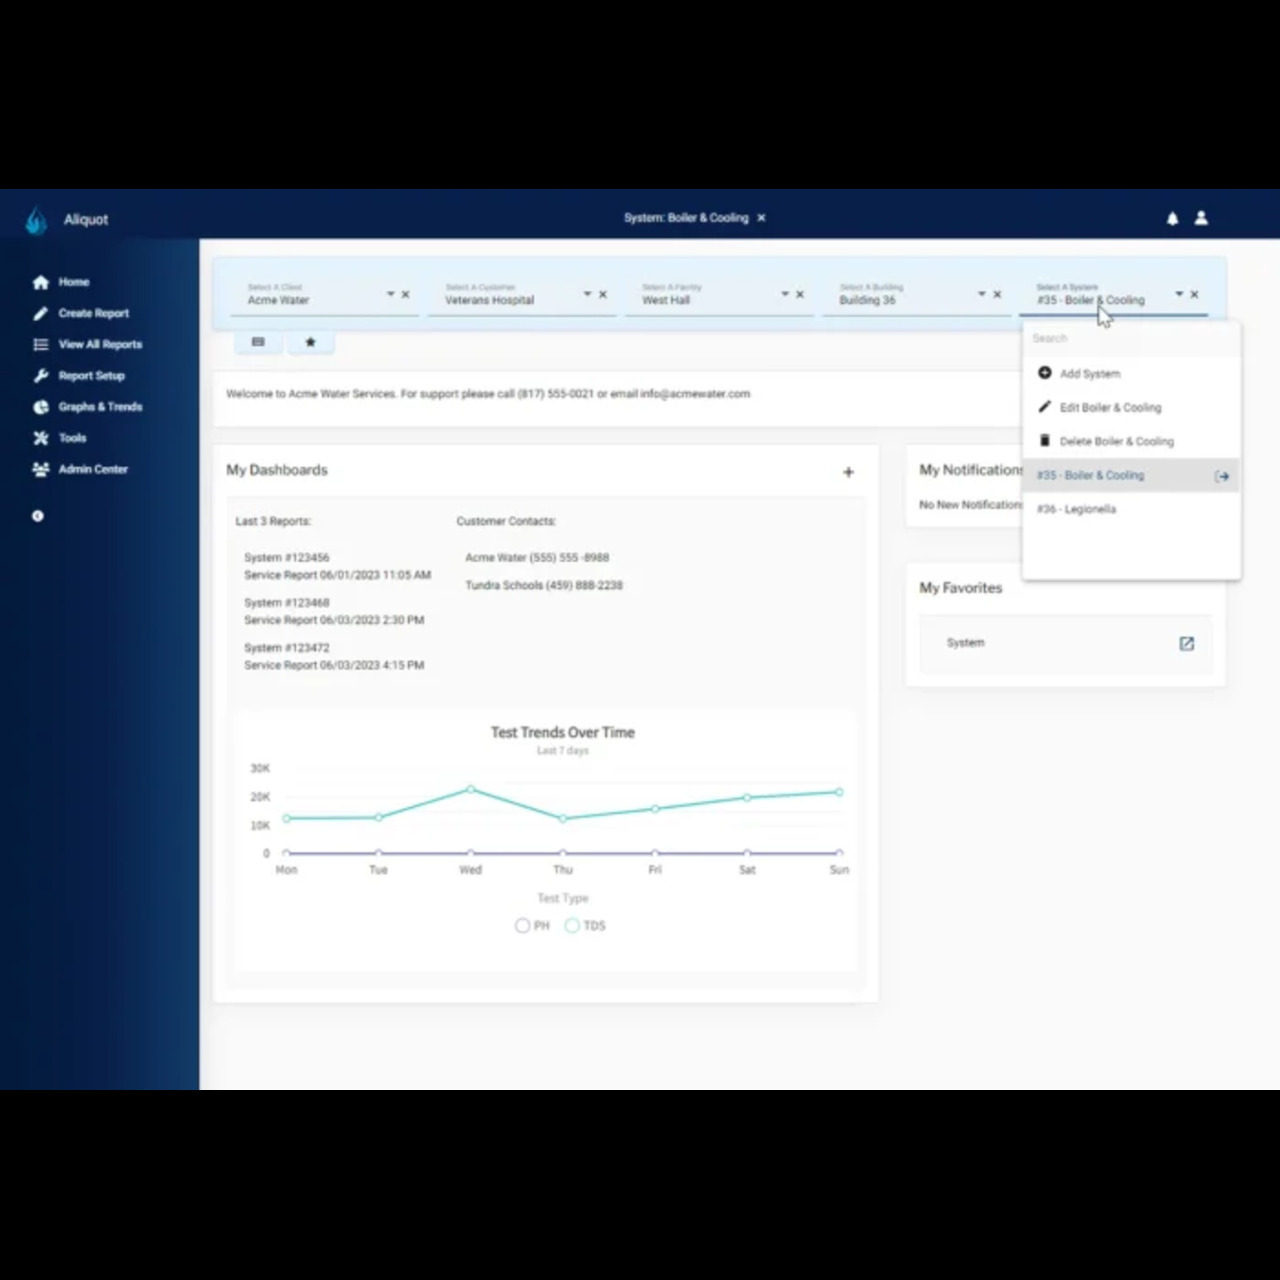Click the Admin Center people icon
This screenshot has height=1280, width=1280.
point(40,469)
